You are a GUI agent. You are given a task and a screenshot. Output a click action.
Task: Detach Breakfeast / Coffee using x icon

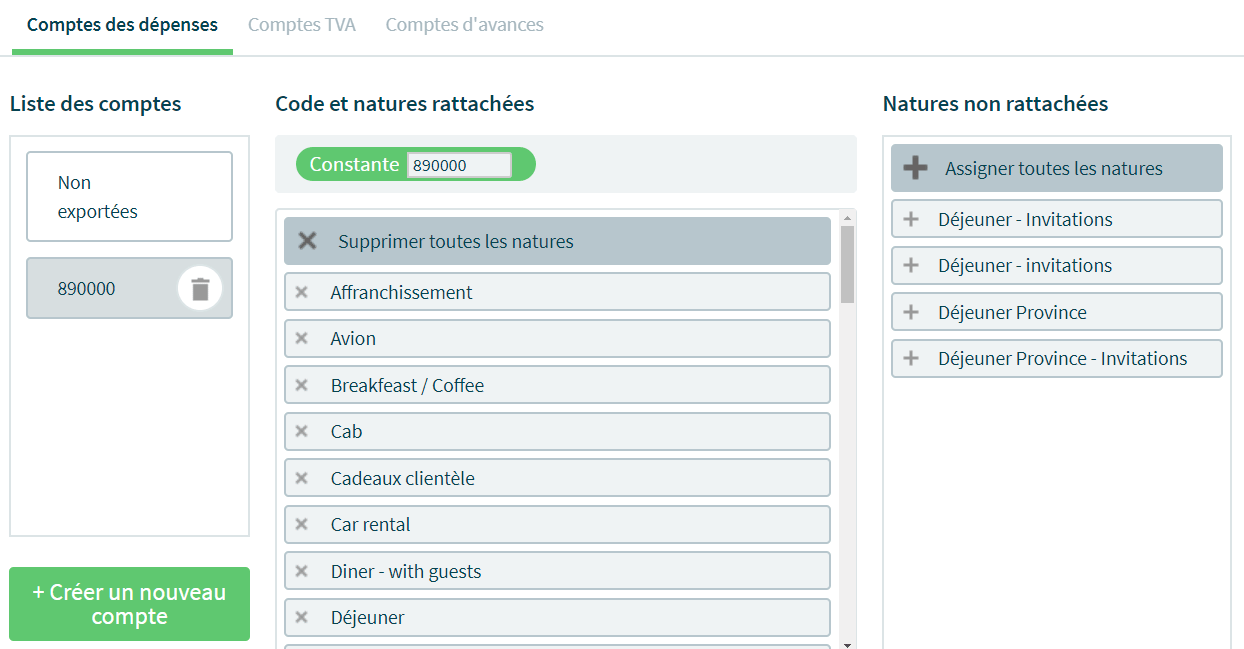pyautogui.click(x=302, y=385)
